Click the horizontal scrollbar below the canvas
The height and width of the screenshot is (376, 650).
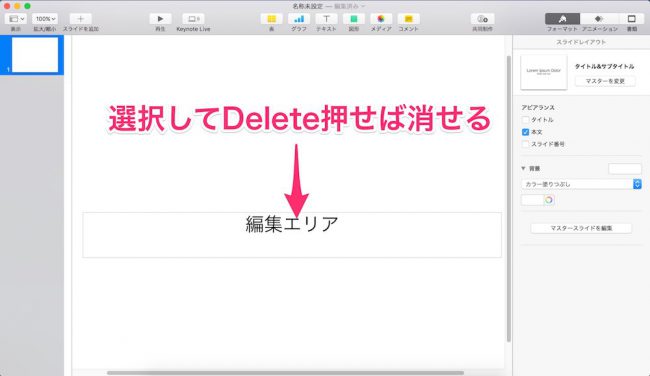point(285,373)
